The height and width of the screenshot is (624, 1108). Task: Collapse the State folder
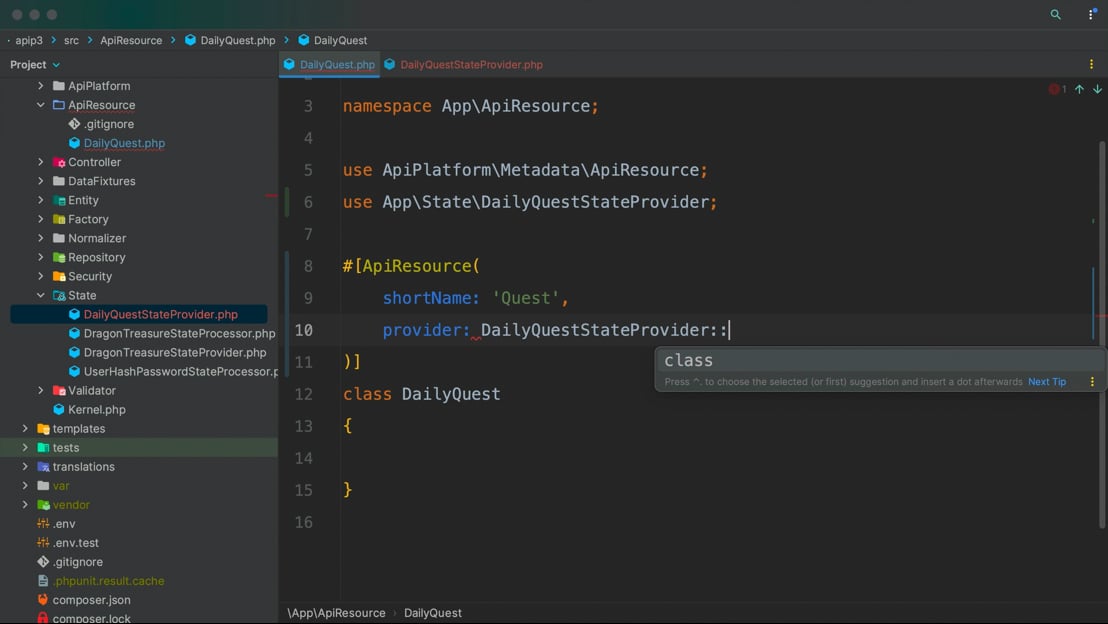[x=41, y=295]
